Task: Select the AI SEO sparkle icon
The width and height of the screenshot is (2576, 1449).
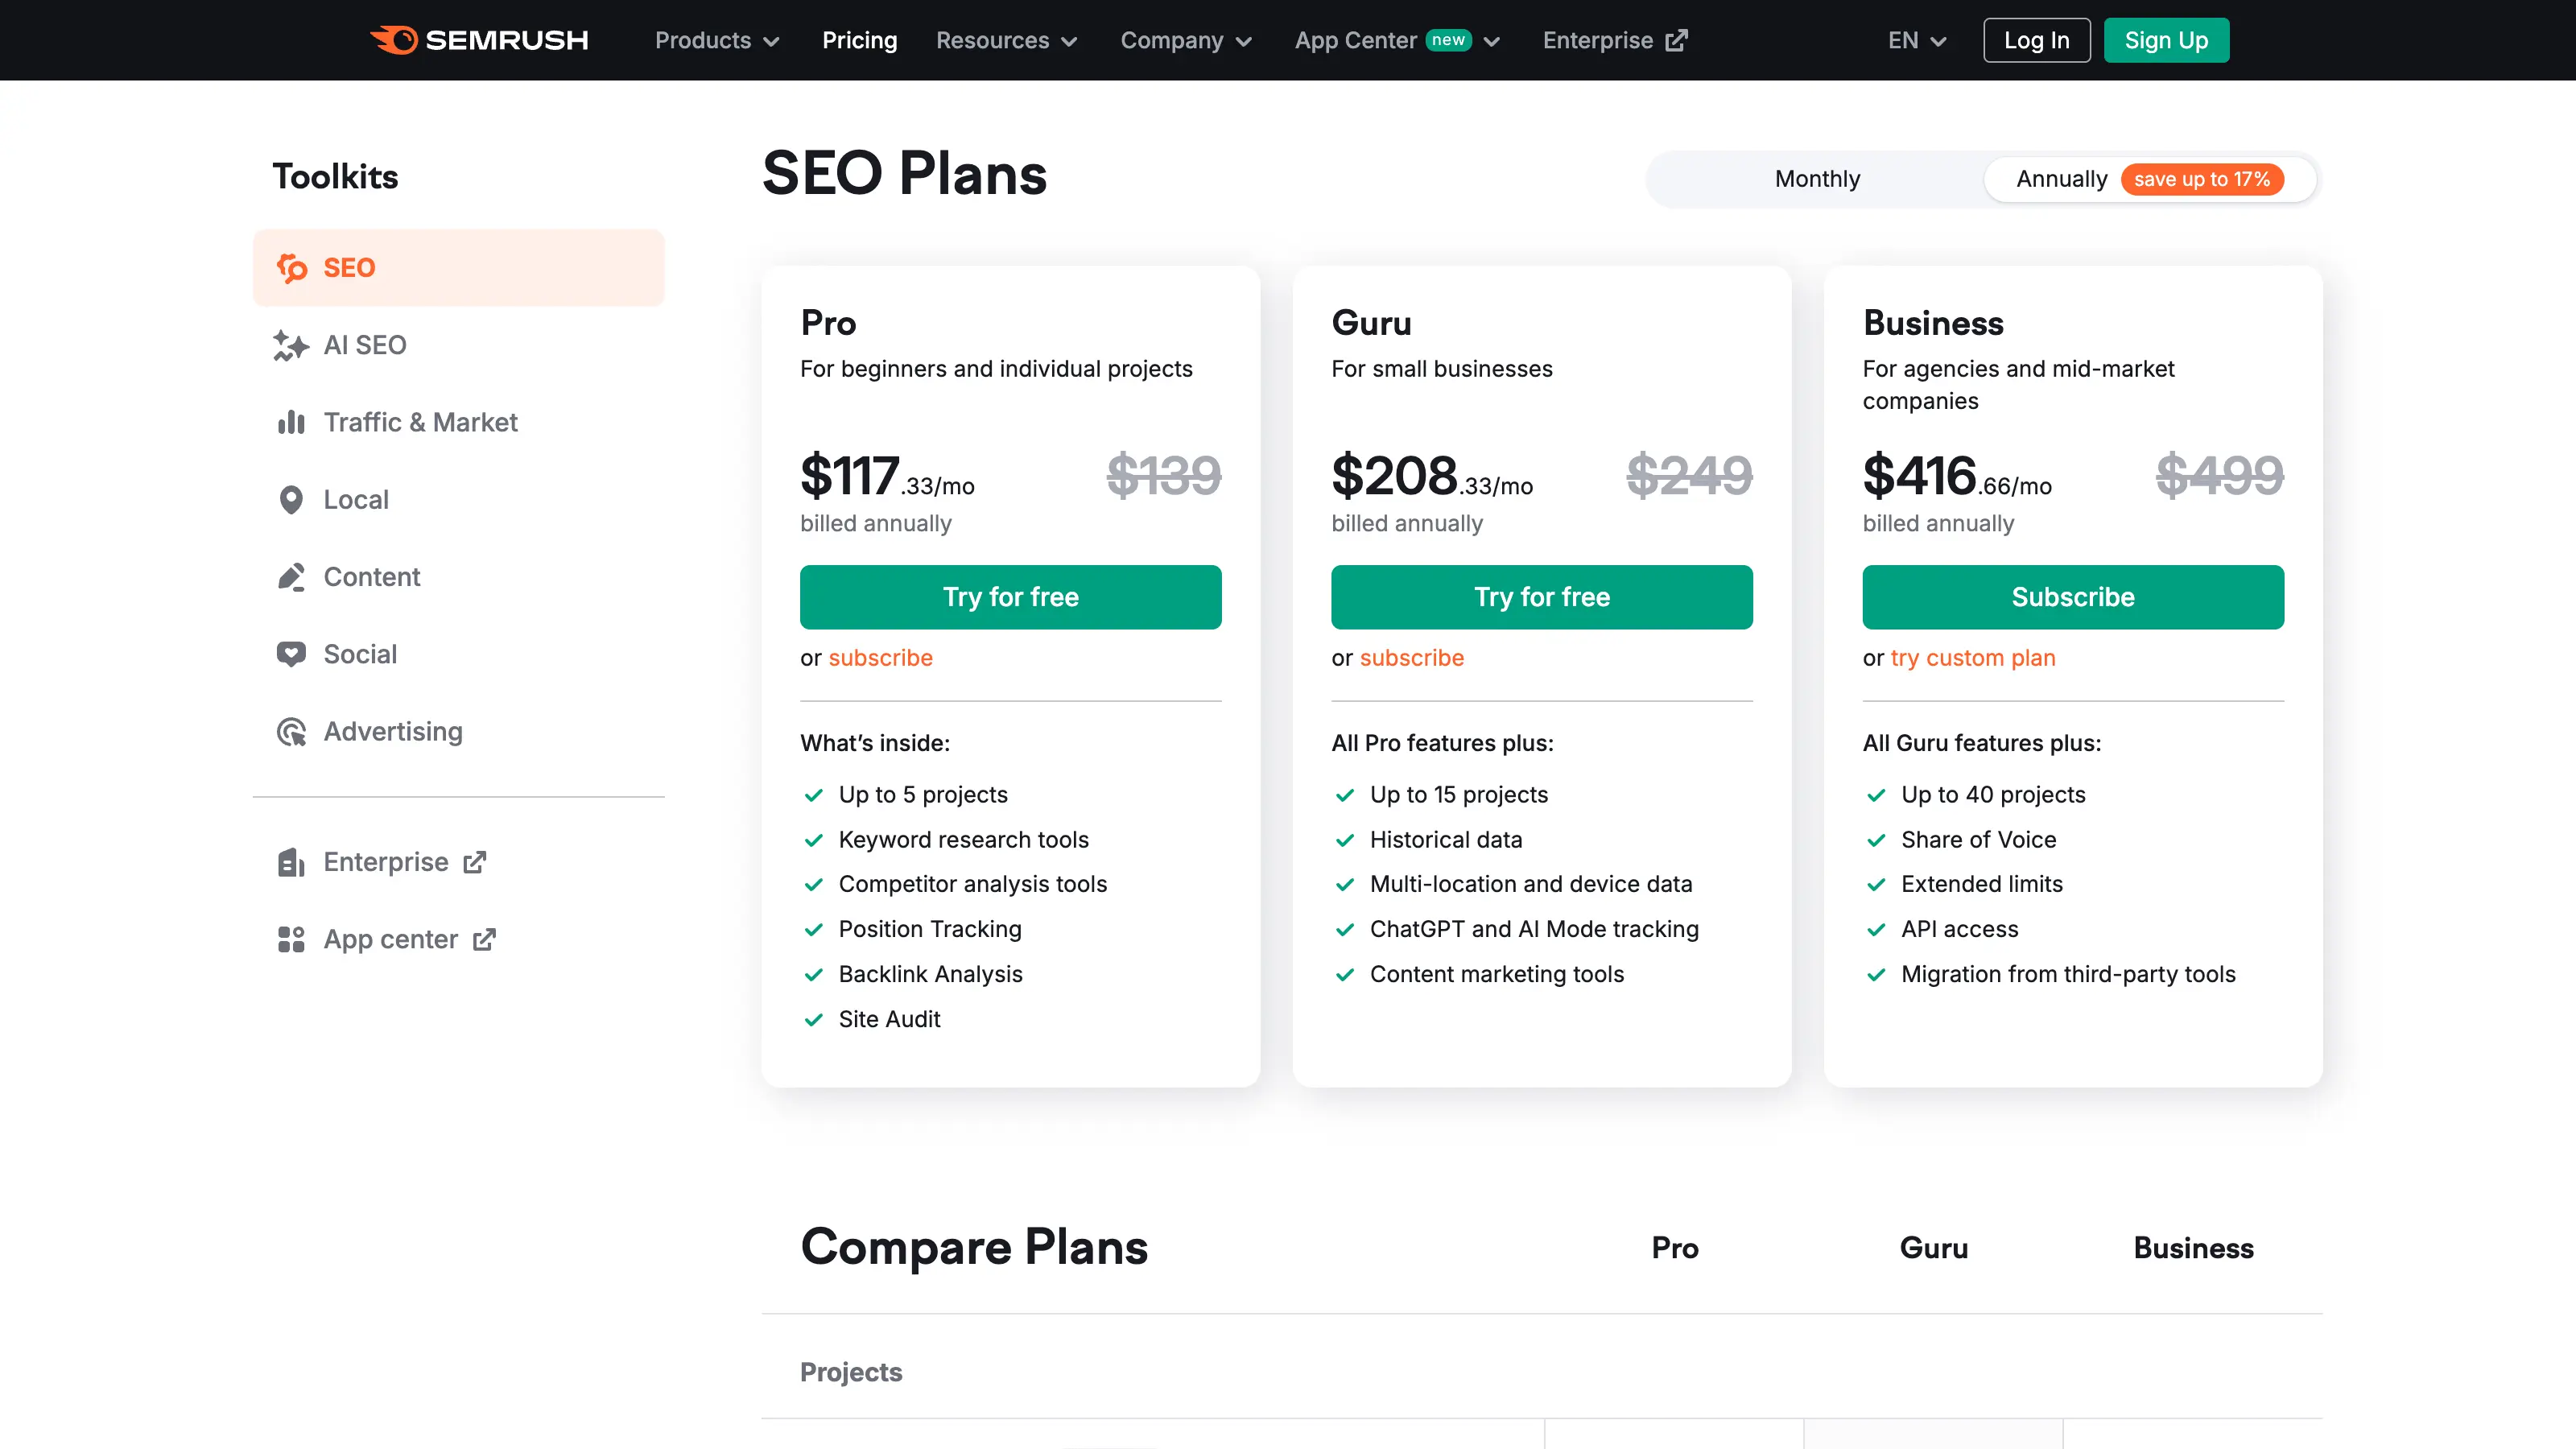Action: coord(290,345)
